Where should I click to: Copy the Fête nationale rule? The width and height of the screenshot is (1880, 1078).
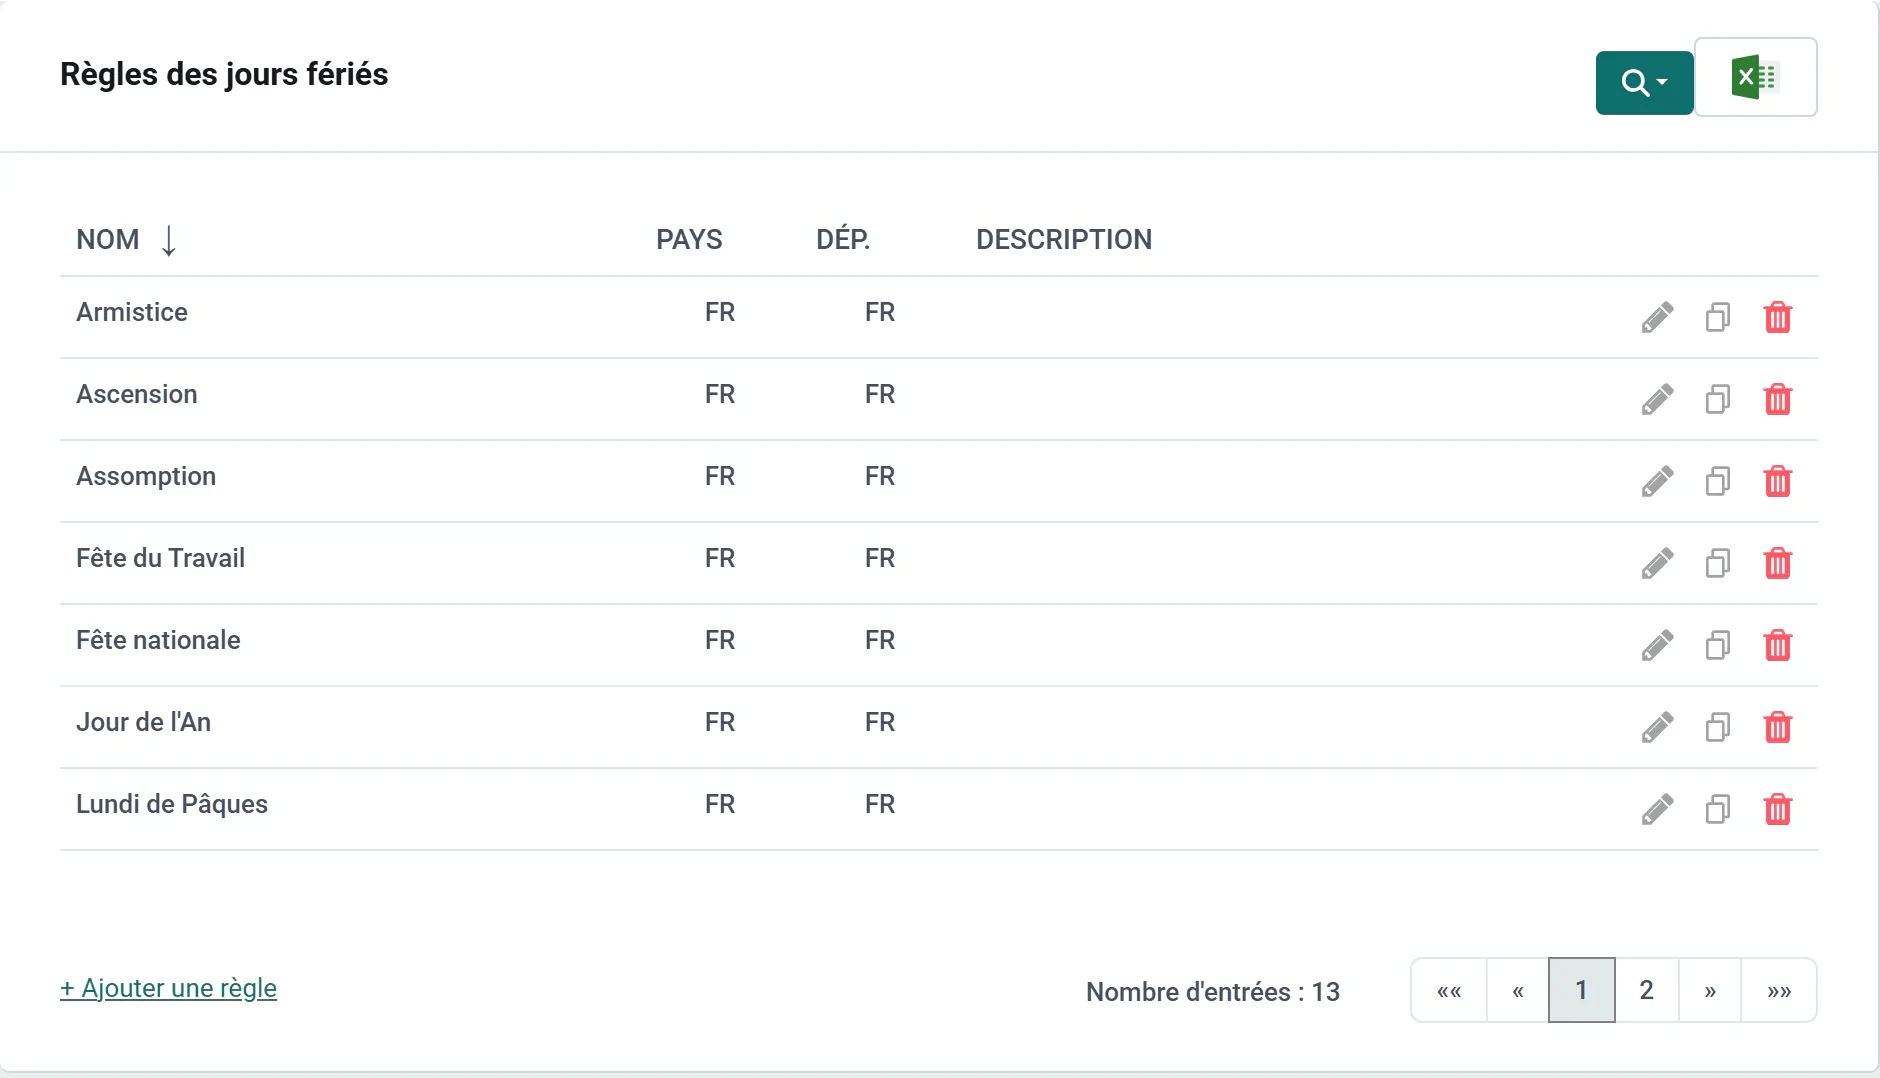click(1717, 645)
